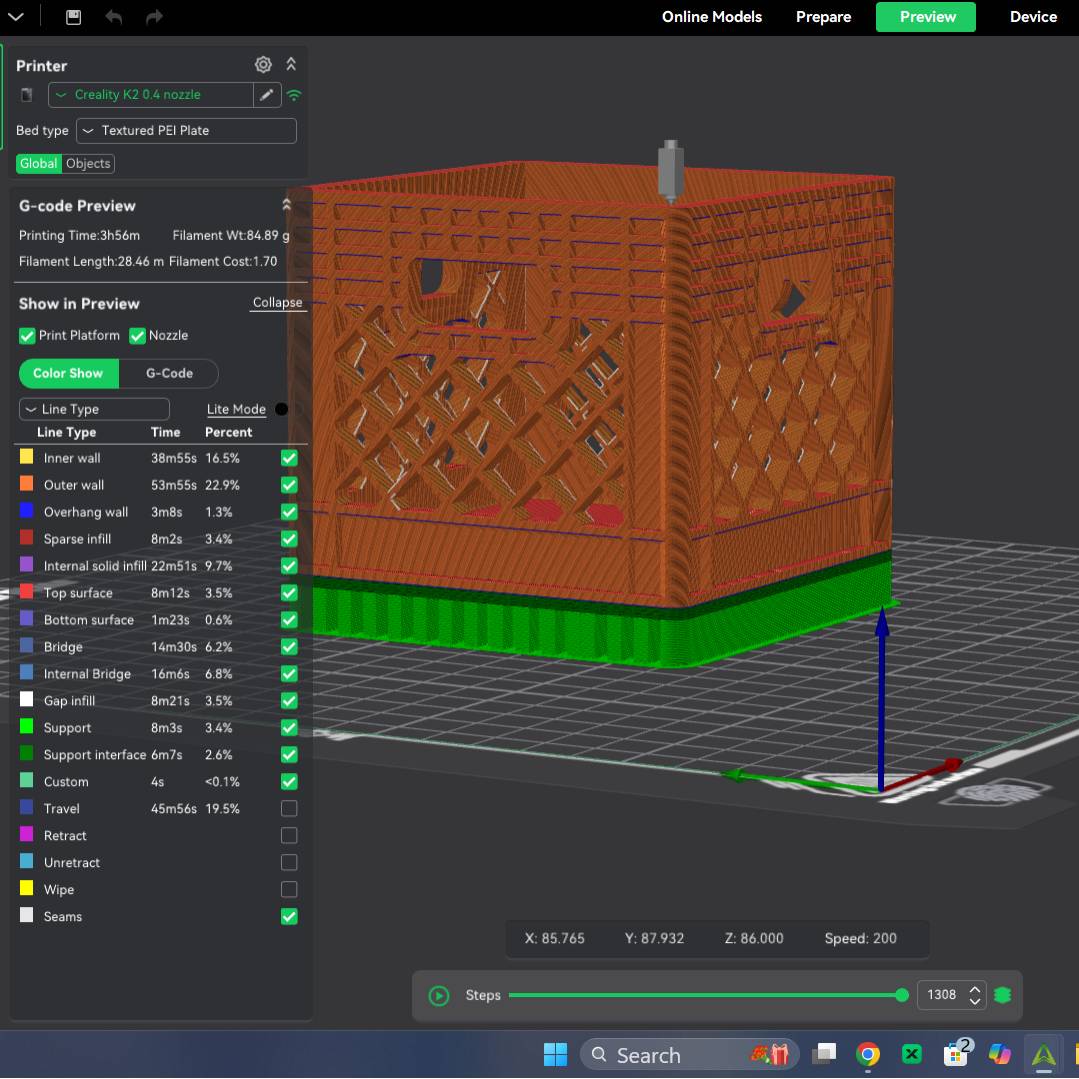Switch to G-Code view button
This screenshot has height=1079, width=1079.
[169, 373]
